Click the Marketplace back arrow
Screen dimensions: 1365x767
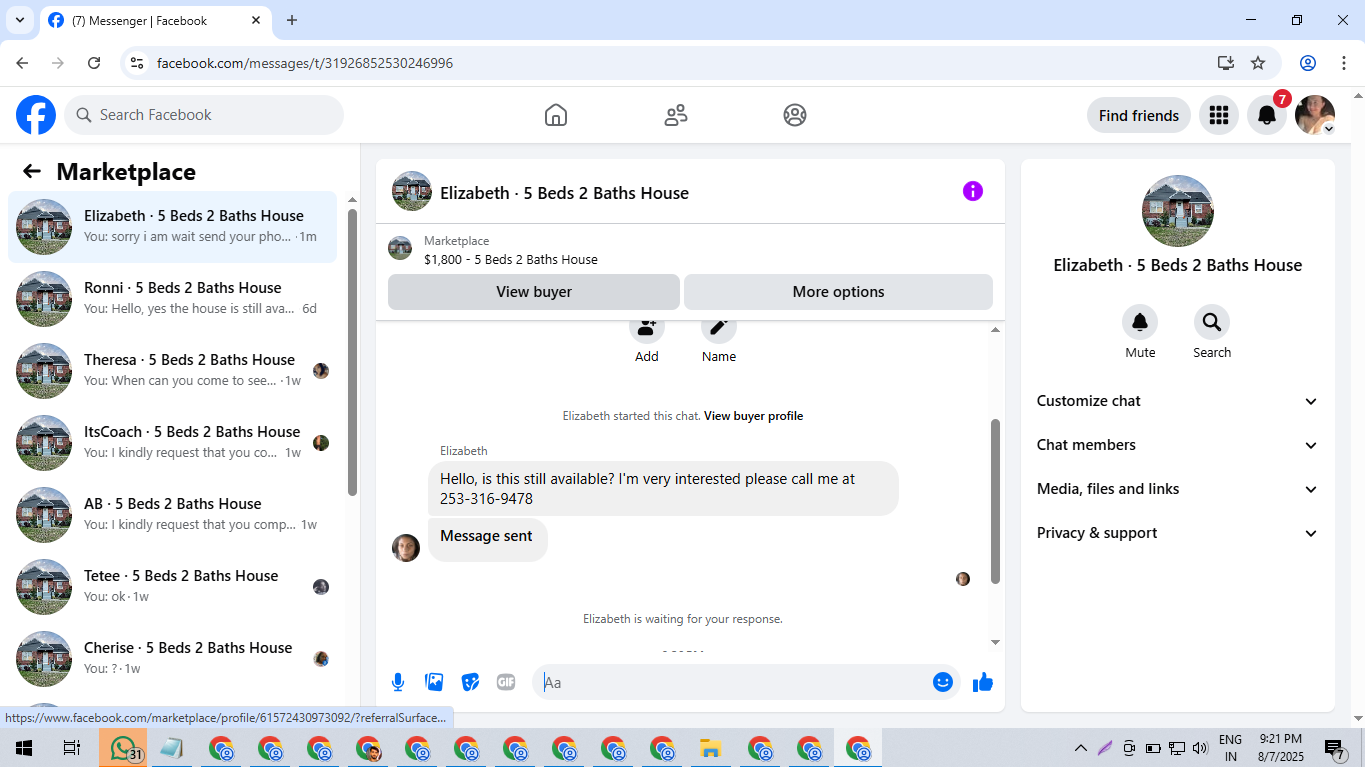(32, 171)
